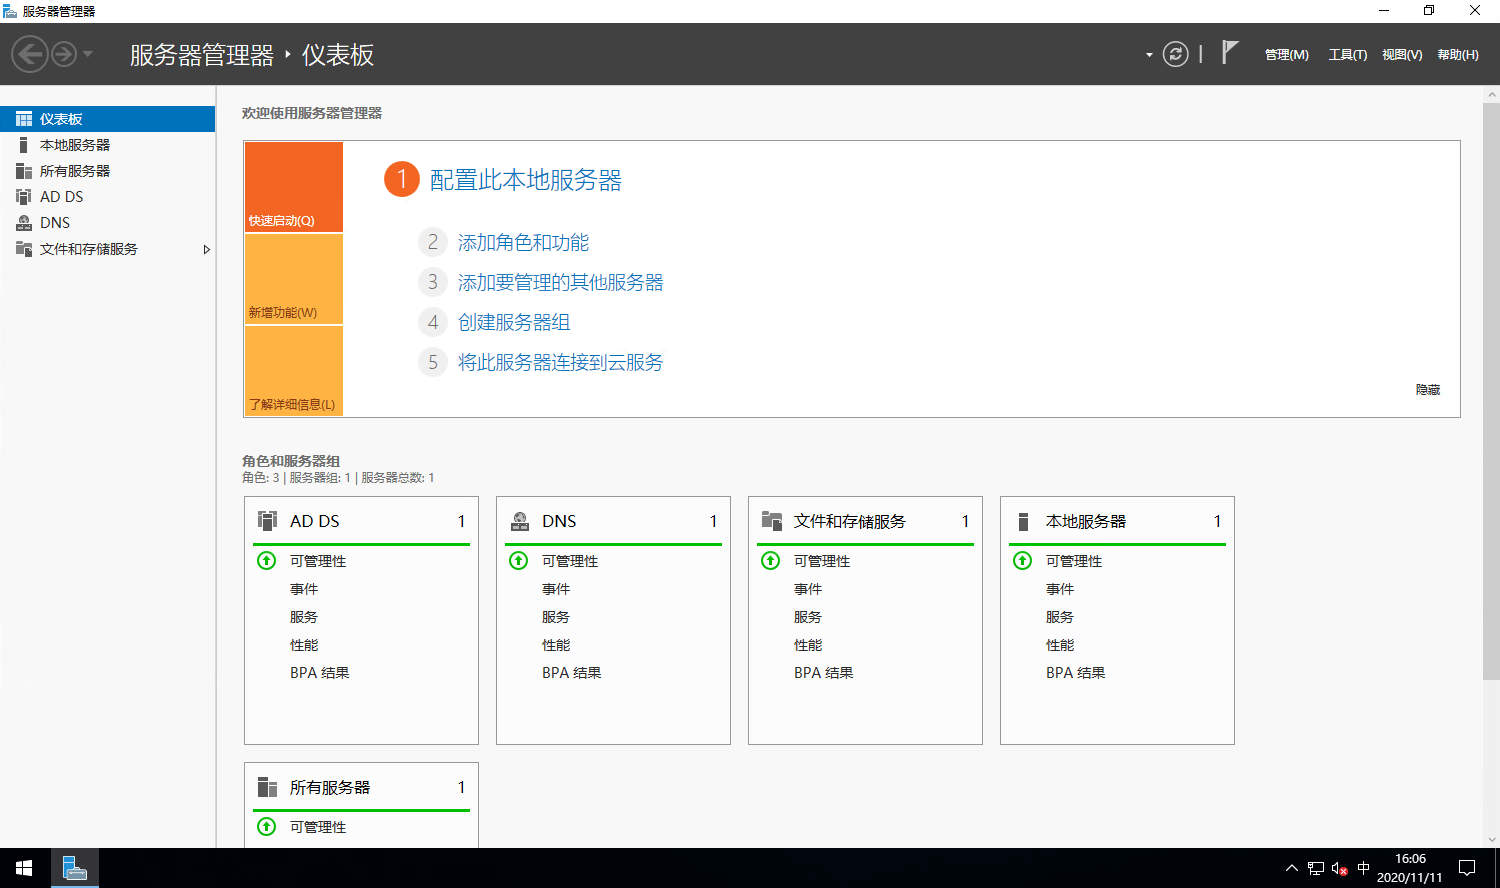Image resolution: width=1500 pixels, height=888 pixels.
Task: Click the vertical scrollbar thumb
Action: [1491, 391]
